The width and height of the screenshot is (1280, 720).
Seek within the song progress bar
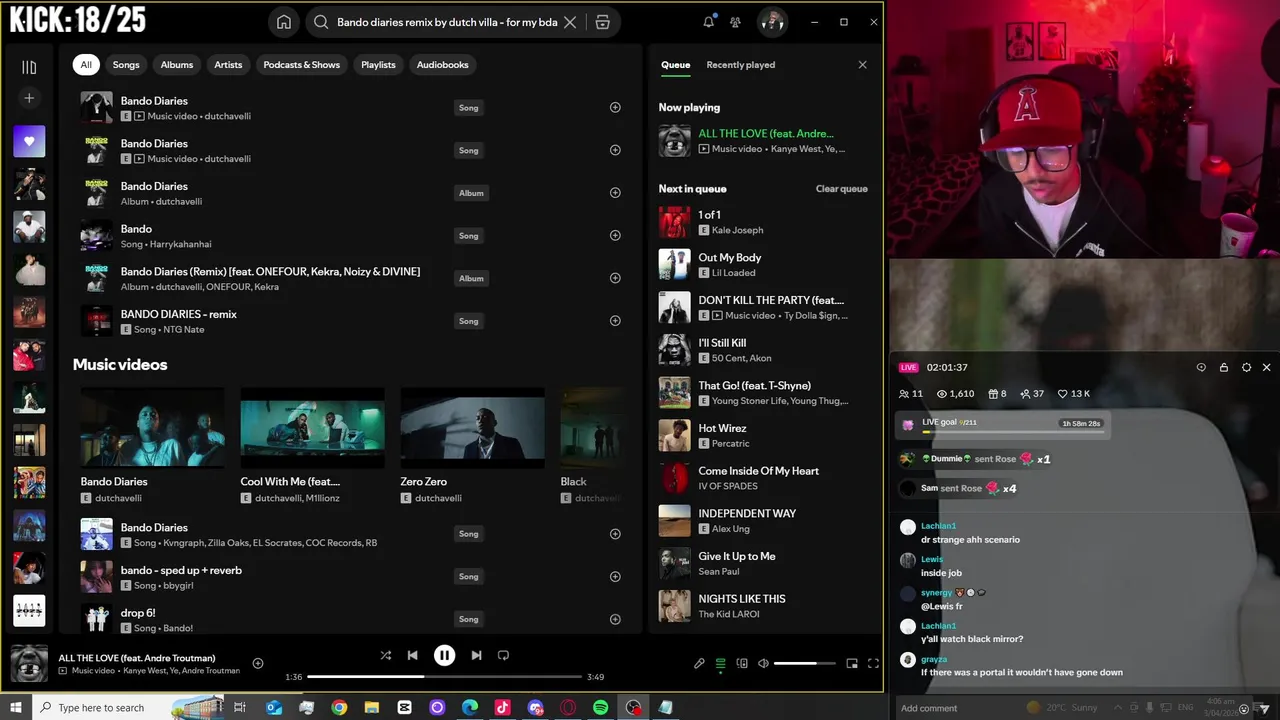[444, 677]
